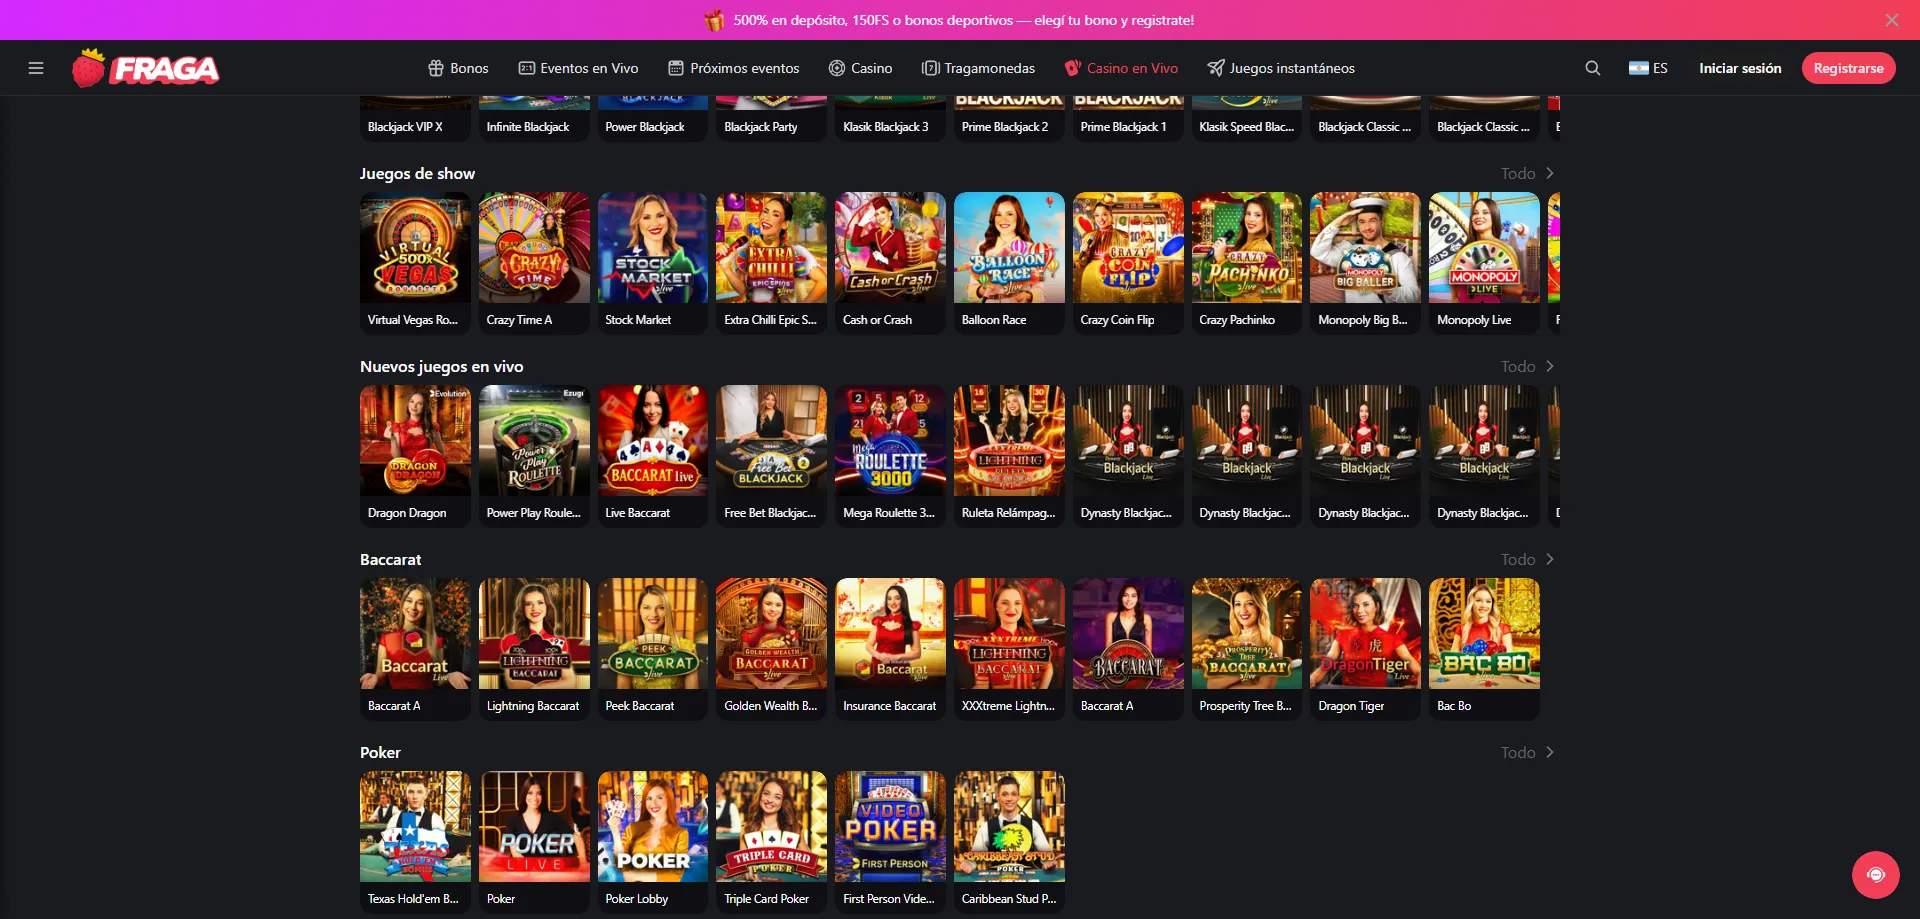Launch Dragon Tiger game
Viewport: 1920px width, 919px height.
click(x=1366, y=649)
